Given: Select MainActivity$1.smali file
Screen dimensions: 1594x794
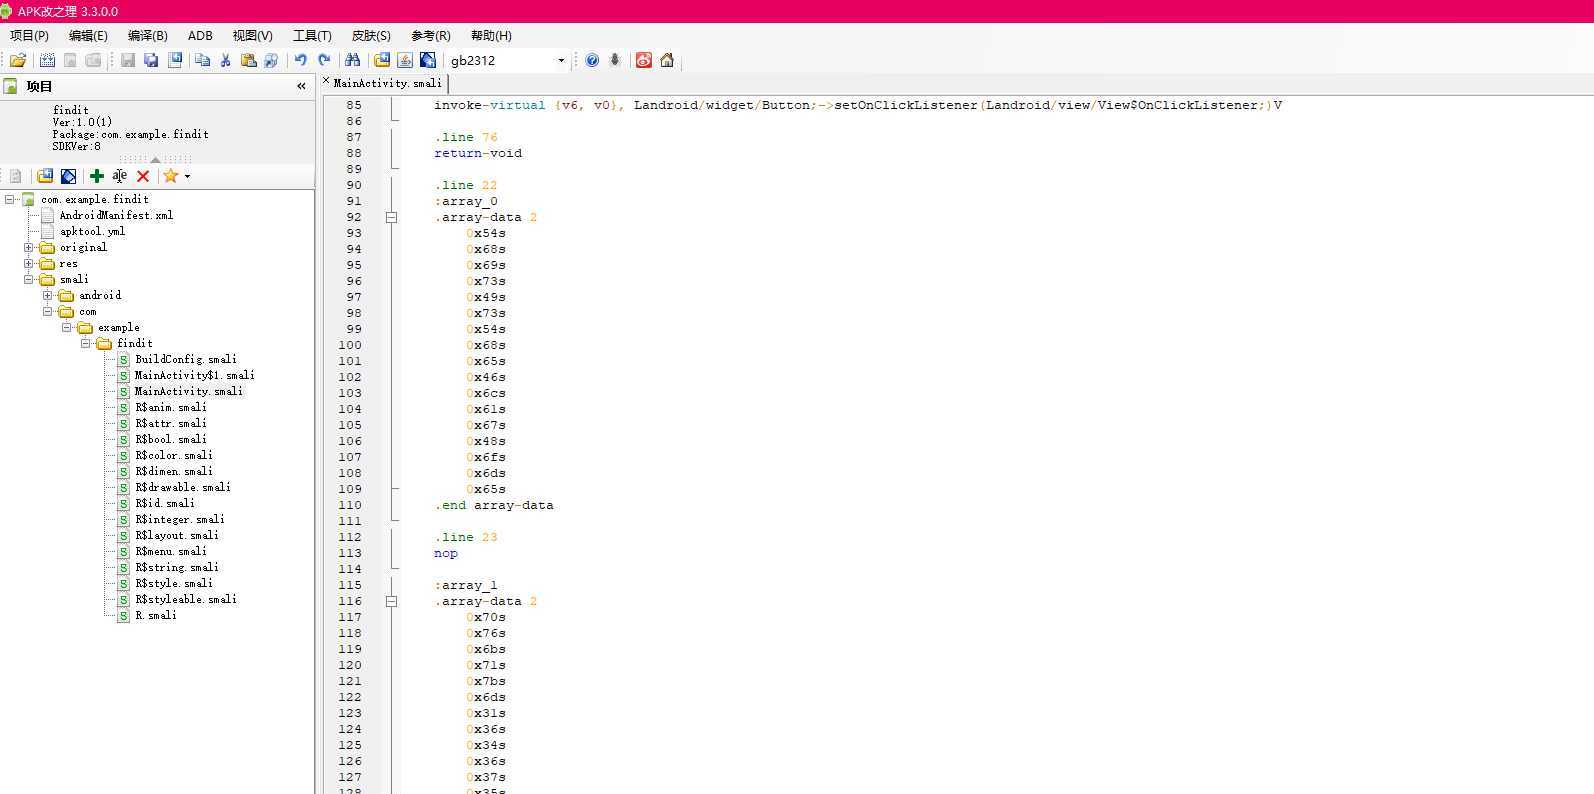Looking at the screenshot, I should 195,375.
